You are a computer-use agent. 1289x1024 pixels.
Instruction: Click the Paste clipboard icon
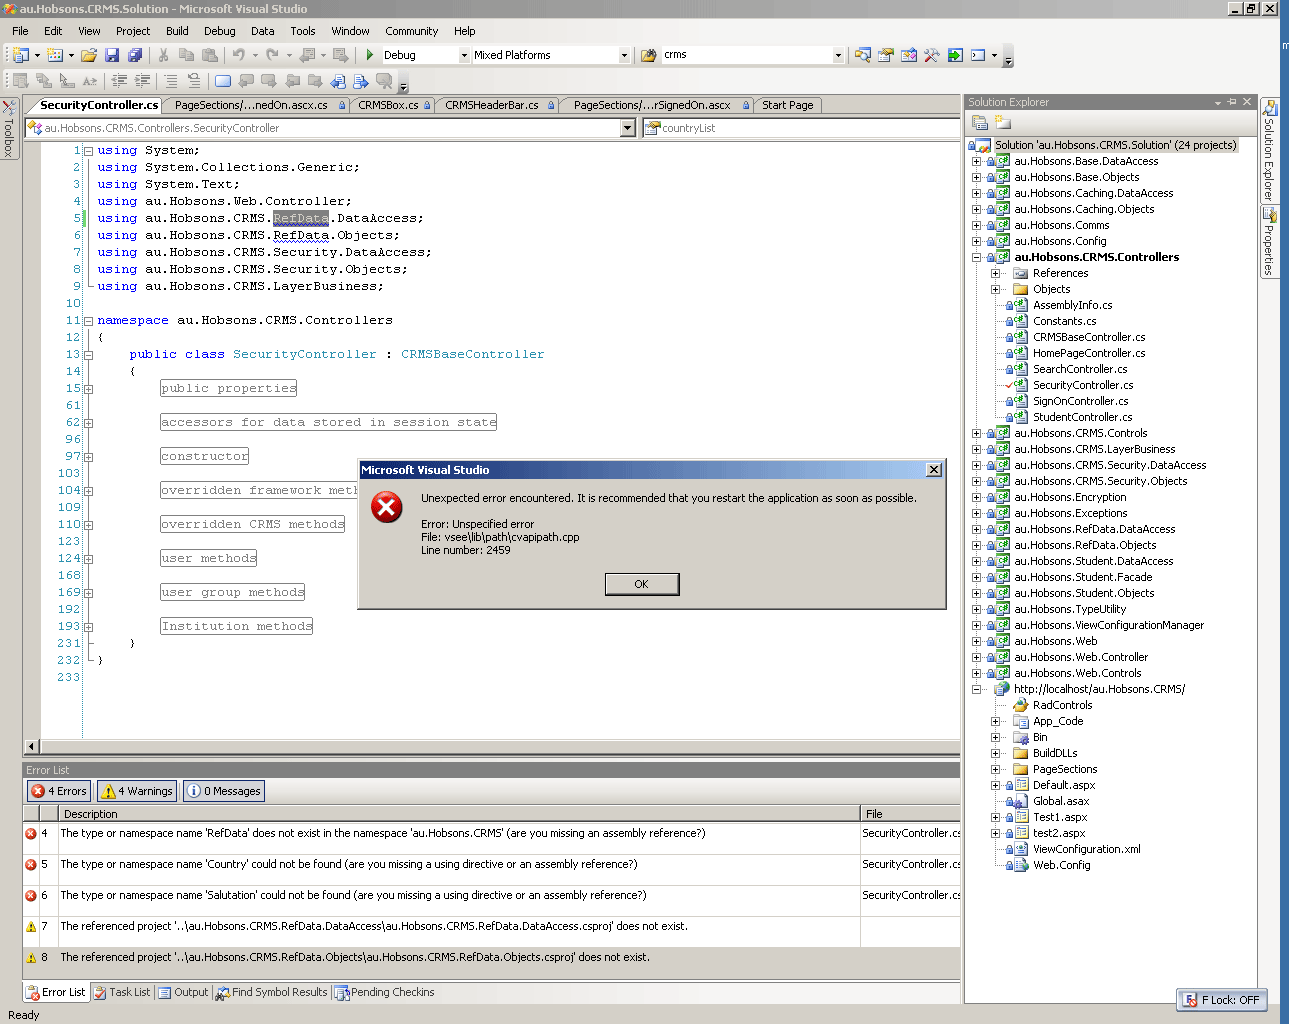[x=210, y=55]
